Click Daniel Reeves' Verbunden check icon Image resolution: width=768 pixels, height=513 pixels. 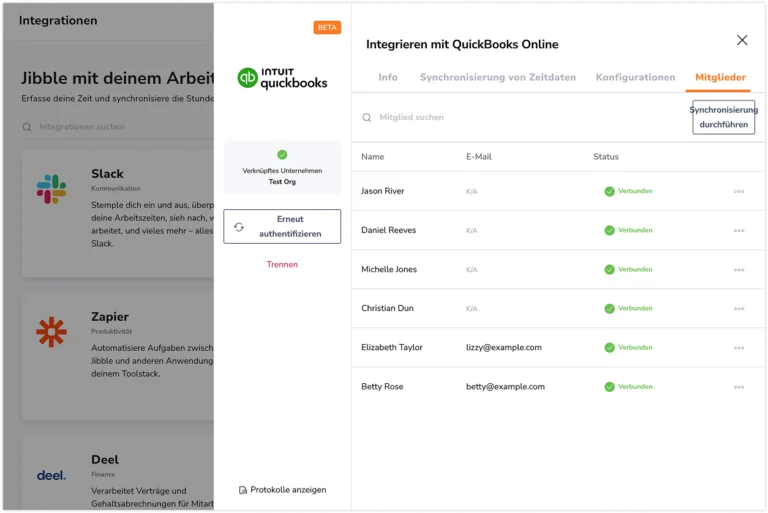click(x=609, y=230)
